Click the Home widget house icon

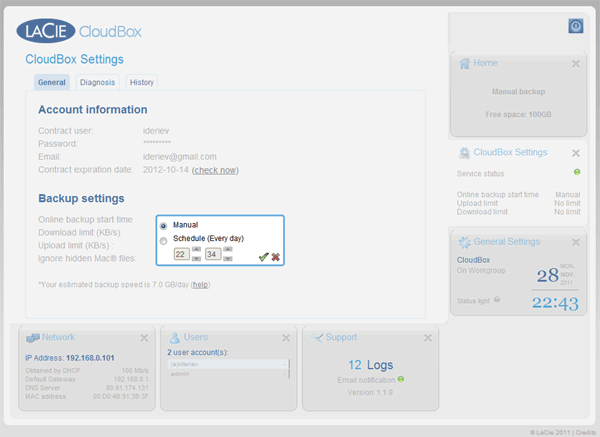pyautogui.click(x=464, y=64)
